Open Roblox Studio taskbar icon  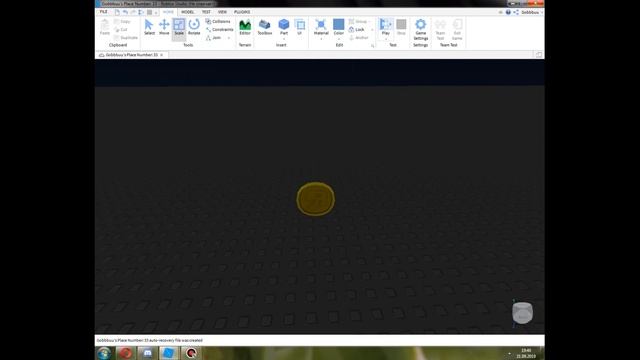pos(169,353)
